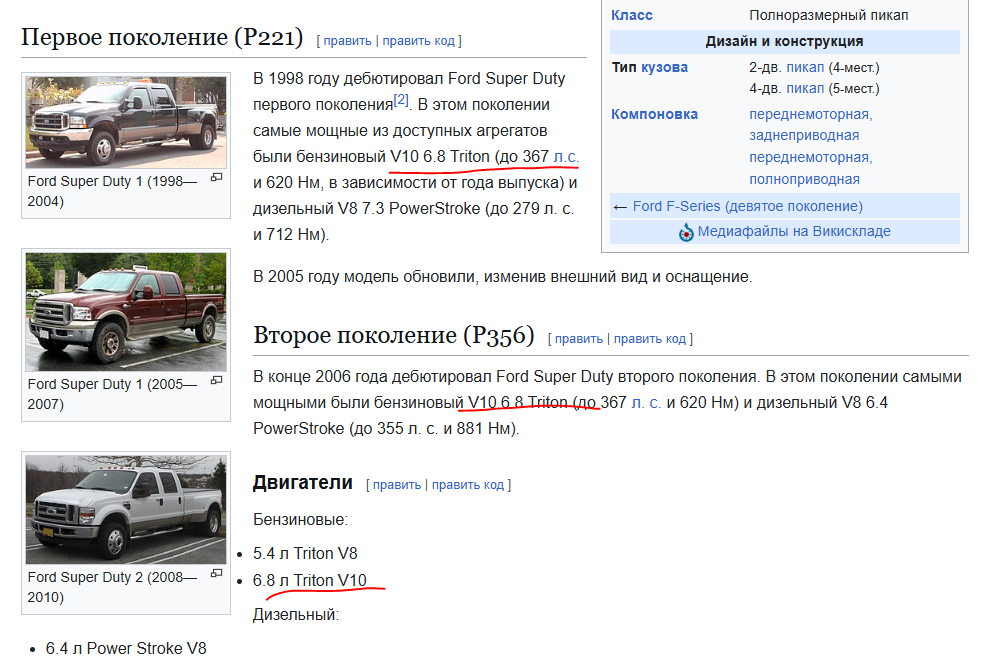
Task: Click 'Полноразмерный пикап' infobox value
Action: (828, 15)
